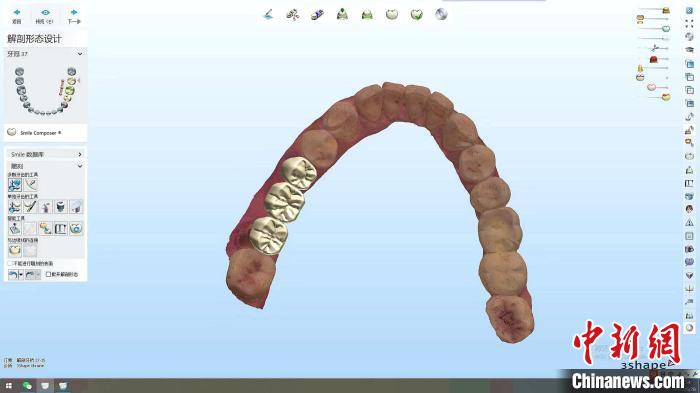
Task: Click the graduation cap icon on right sidebar
Action: [689, 50]
